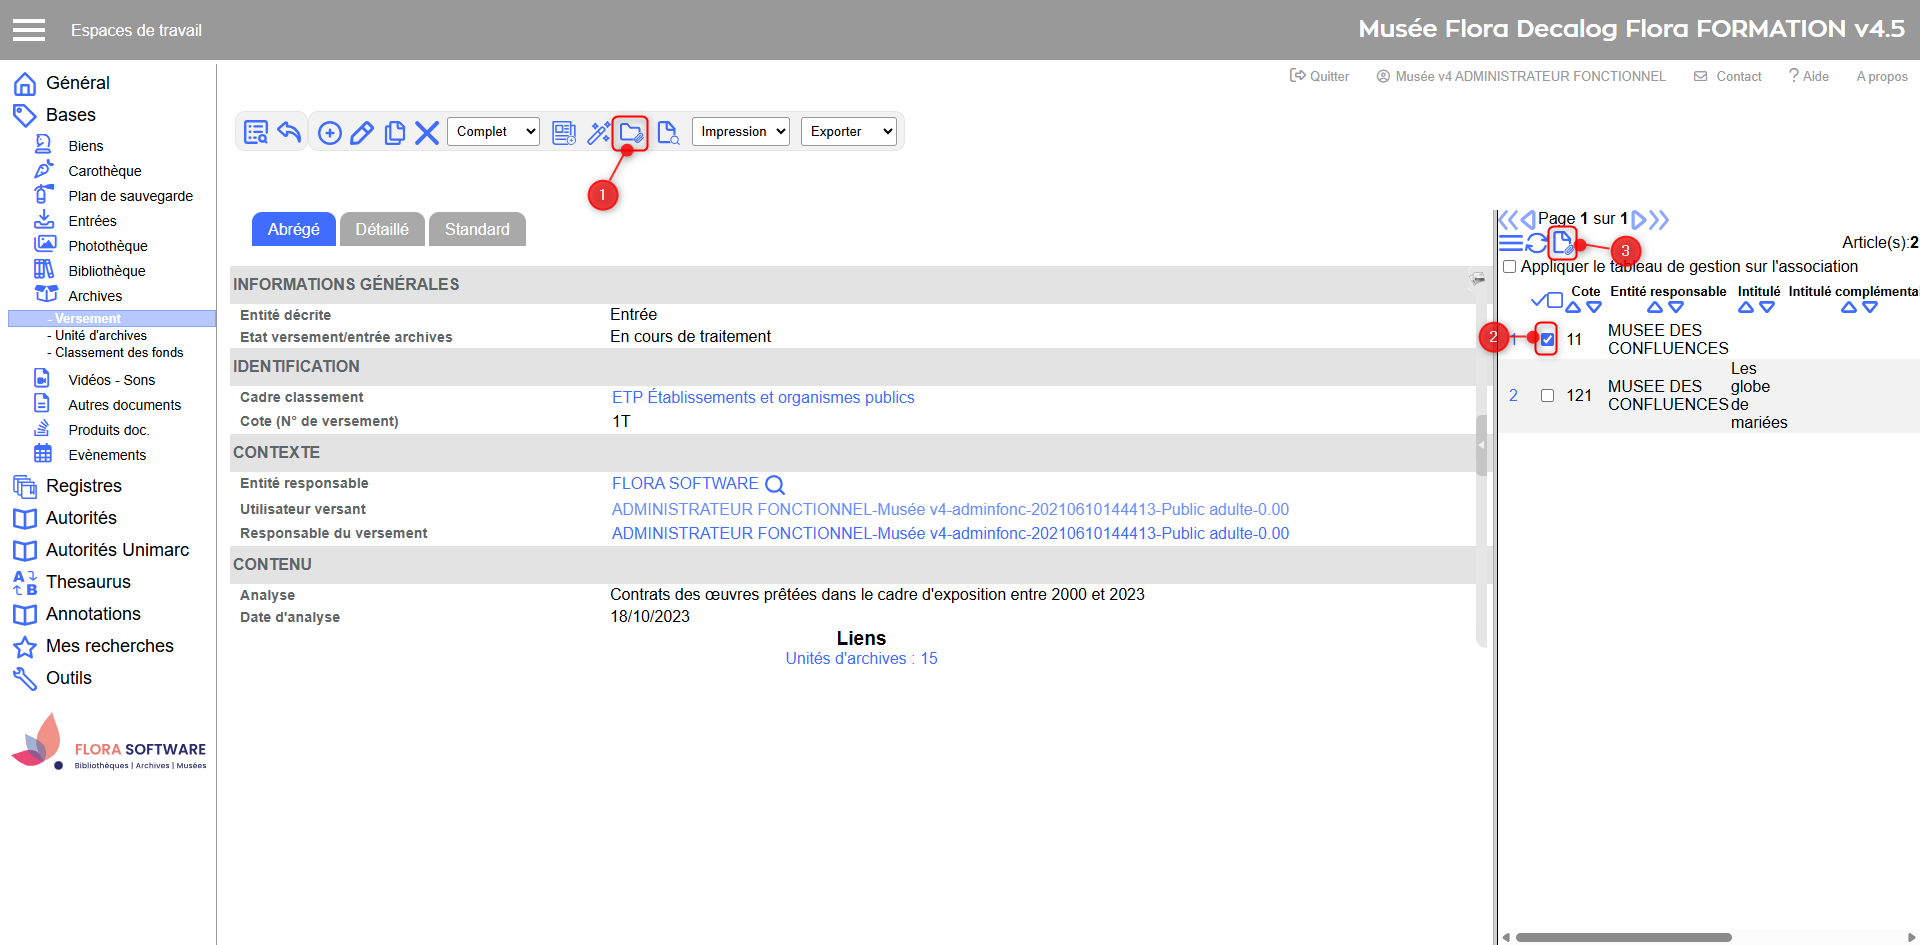
Task: Enable 'Appliquer le tableau de gestion' checkbox
Action: point(1510,267)
